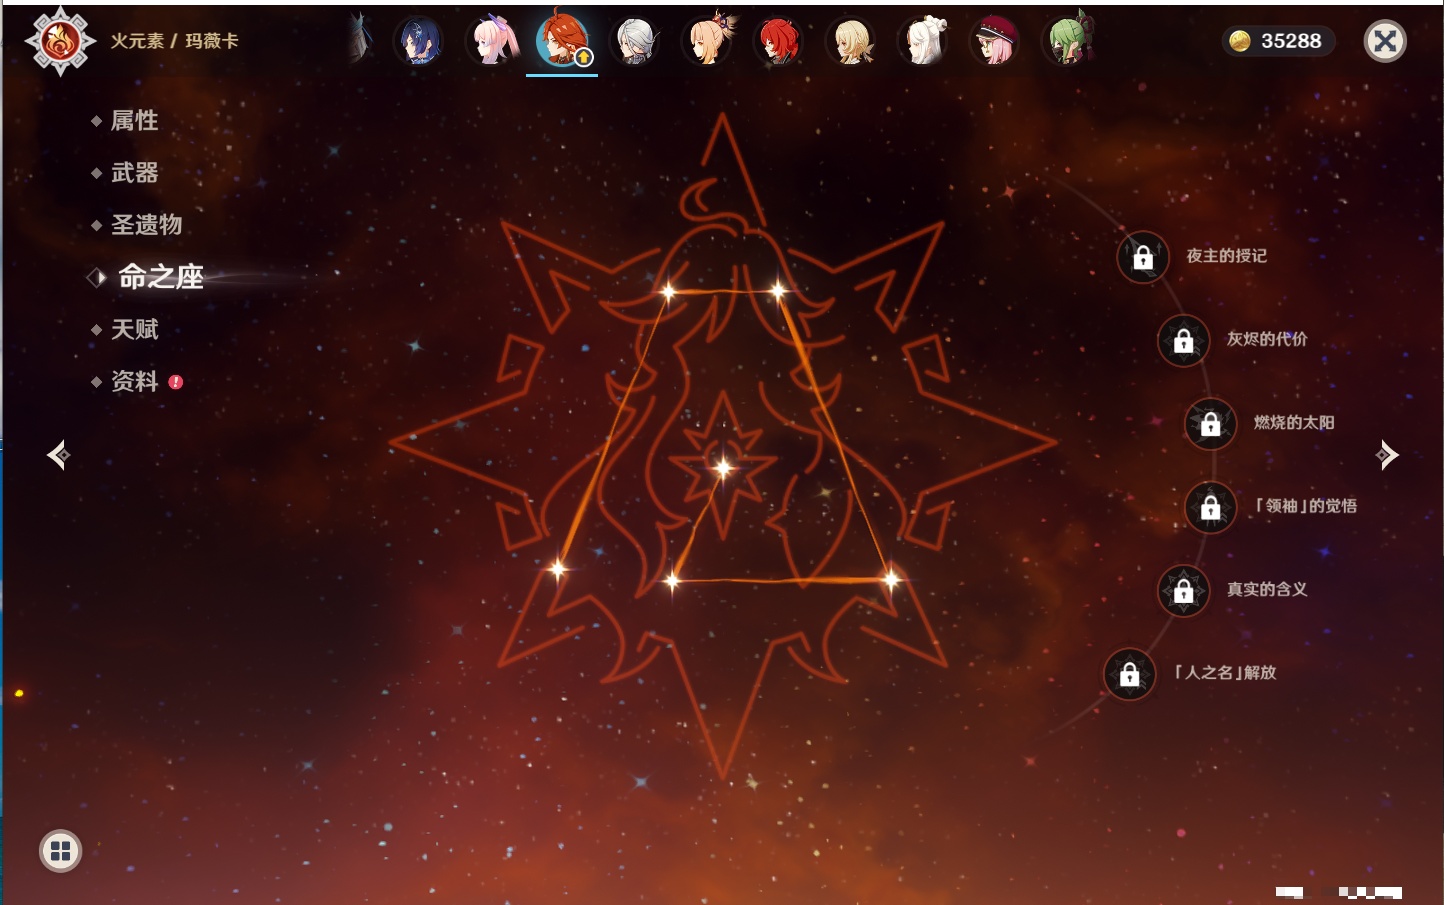Click the 火元素 / 玛薇卡 title text
Image resolution: width=1444 pixels, height=905 pixels.
[x=174, y=41]
